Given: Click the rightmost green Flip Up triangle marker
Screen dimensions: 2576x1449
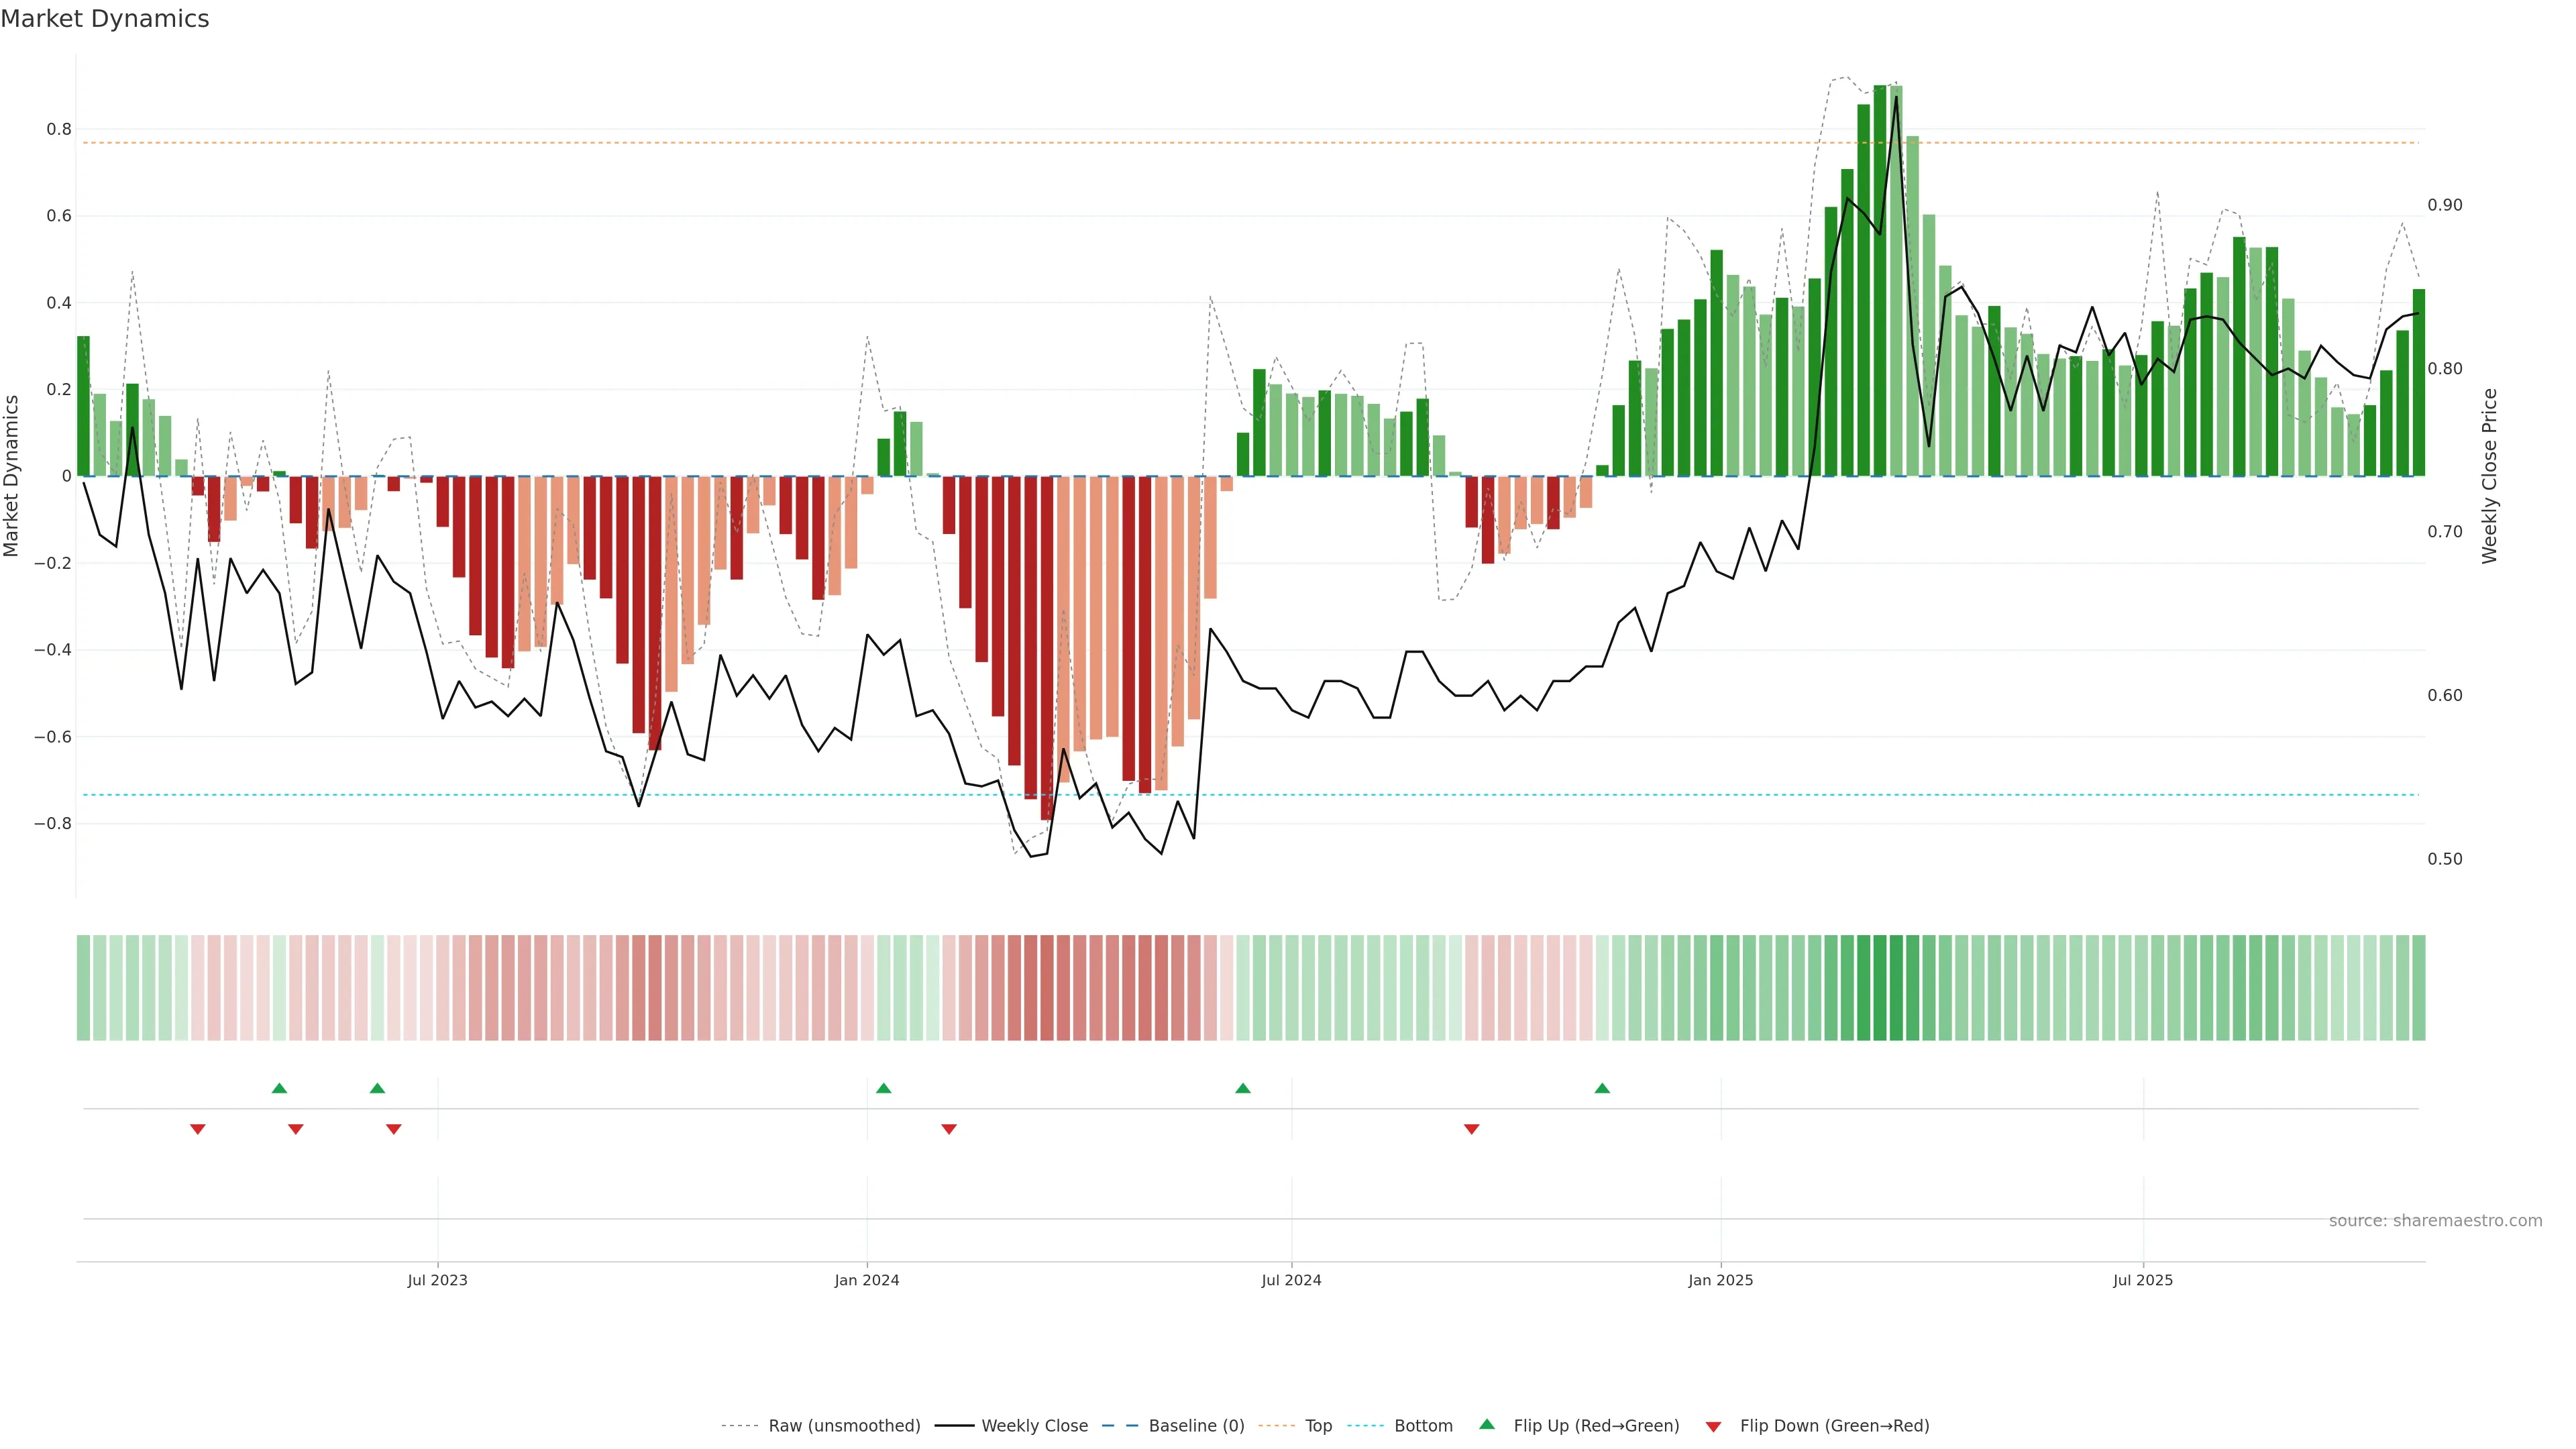Looking at the screenshot, I should tap(1602, 1088).
